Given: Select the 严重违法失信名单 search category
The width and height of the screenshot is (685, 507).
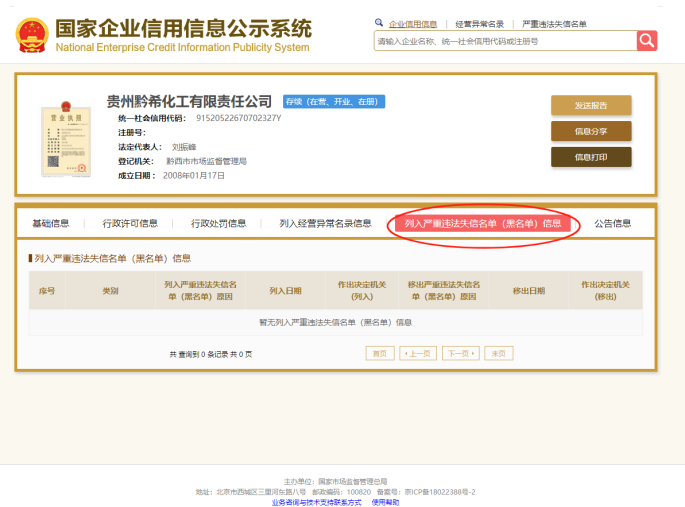Looking at the screenshot, I should point(554,23).
